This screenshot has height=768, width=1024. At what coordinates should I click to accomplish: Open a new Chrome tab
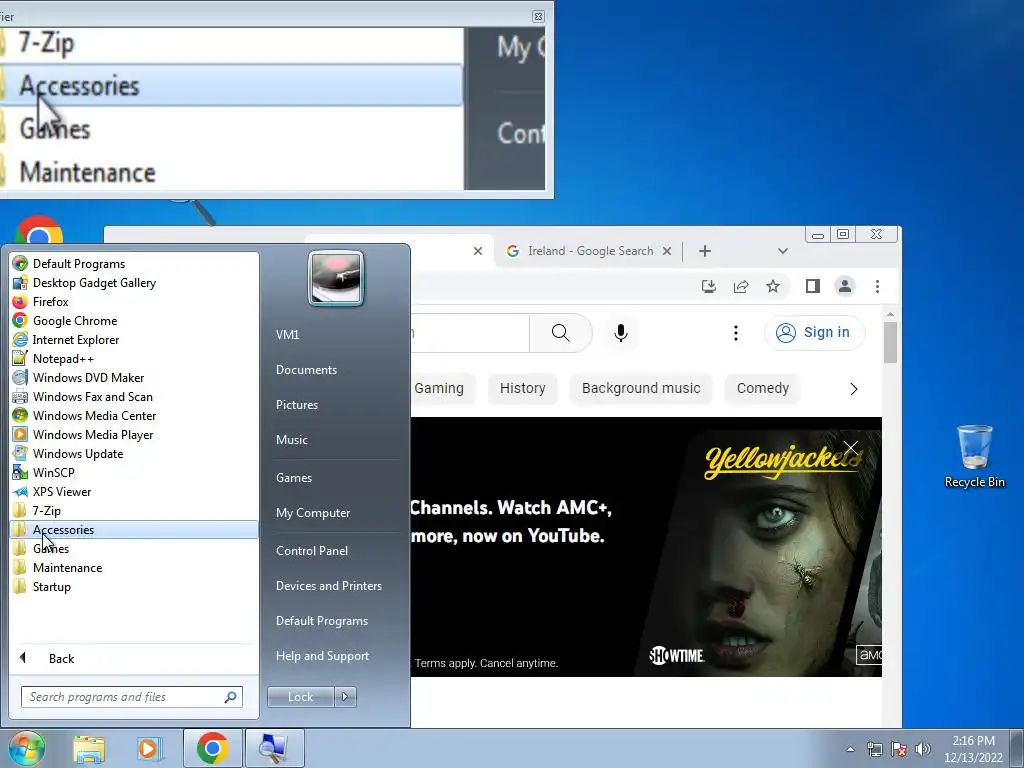[705, 251]
